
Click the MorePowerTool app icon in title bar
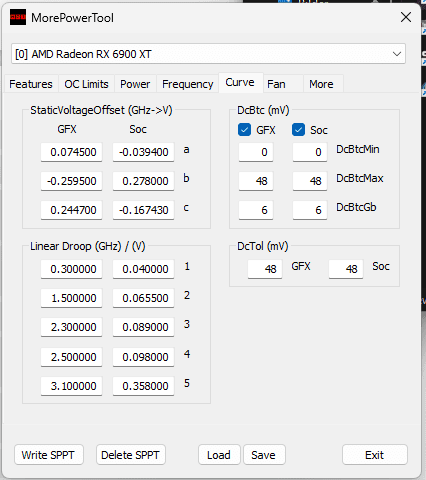pyautogui.click(x=18, y=17)
